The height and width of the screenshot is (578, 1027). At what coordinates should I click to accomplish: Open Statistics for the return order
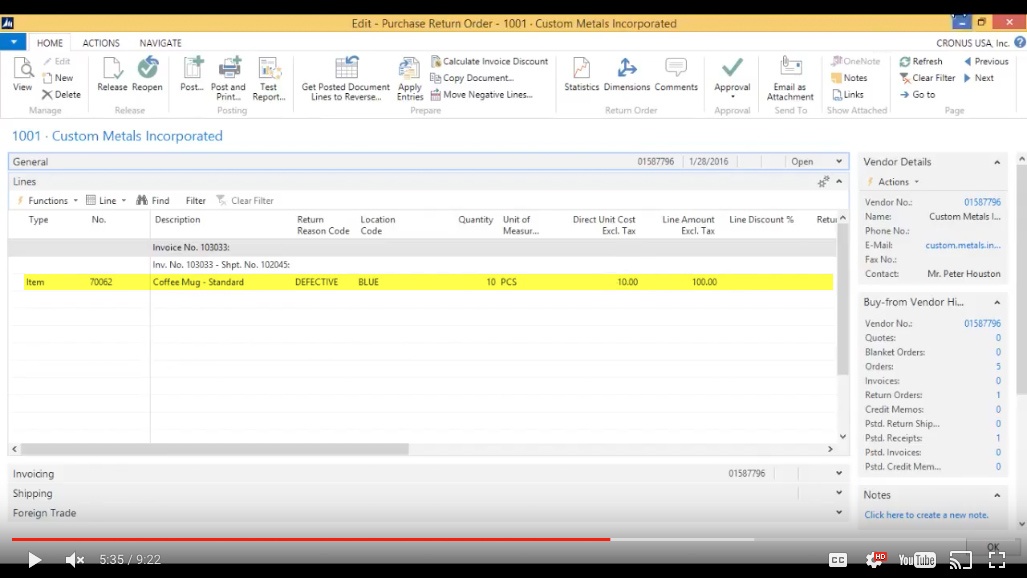tap(582, 75)
